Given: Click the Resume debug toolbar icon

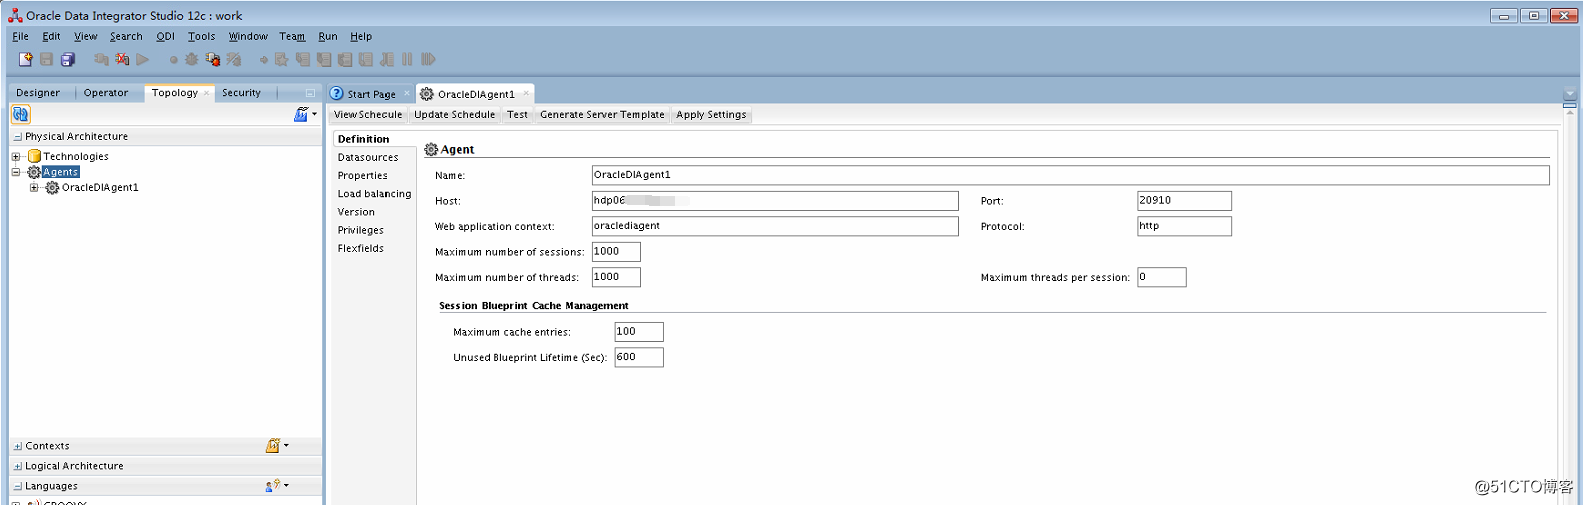Looking at the screenshot, I should (x=428, y=60).
